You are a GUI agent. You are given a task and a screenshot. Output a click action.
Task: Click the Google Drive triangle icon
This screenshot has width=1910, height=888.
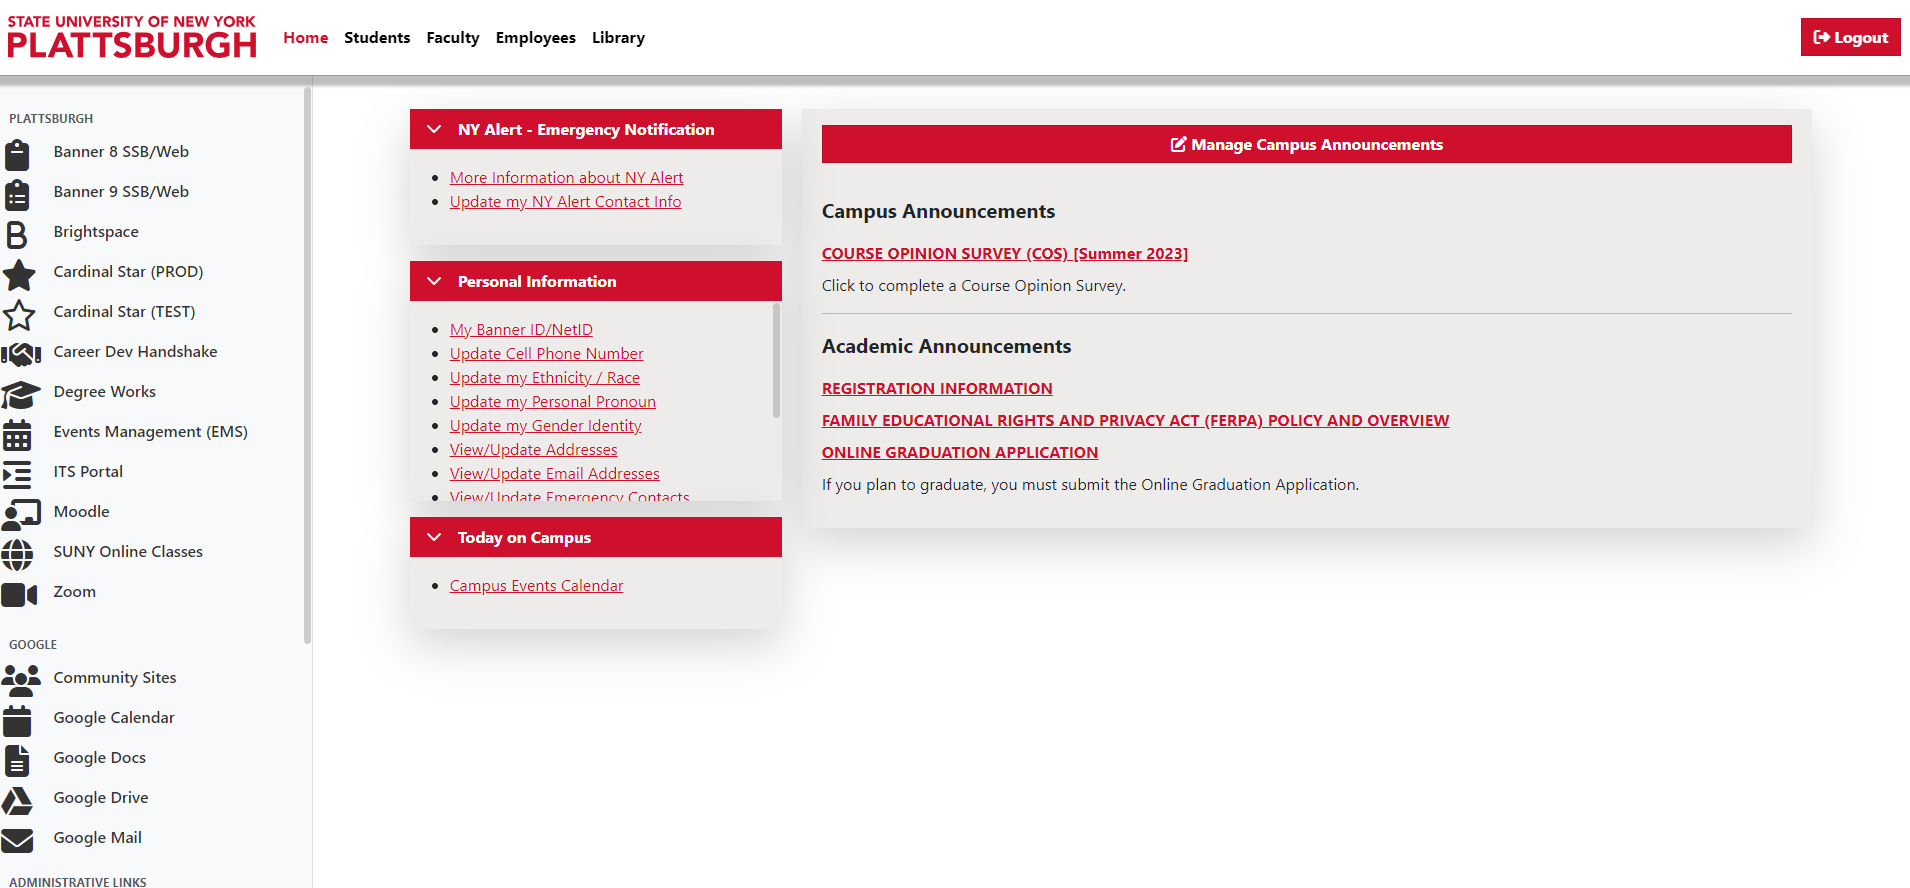tap(17, 801)
